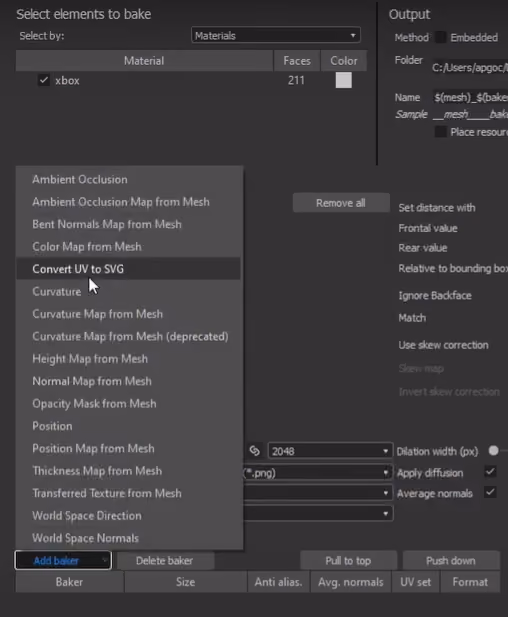
Task: Click the Anti alias. column header
Action: coord(278,582)
